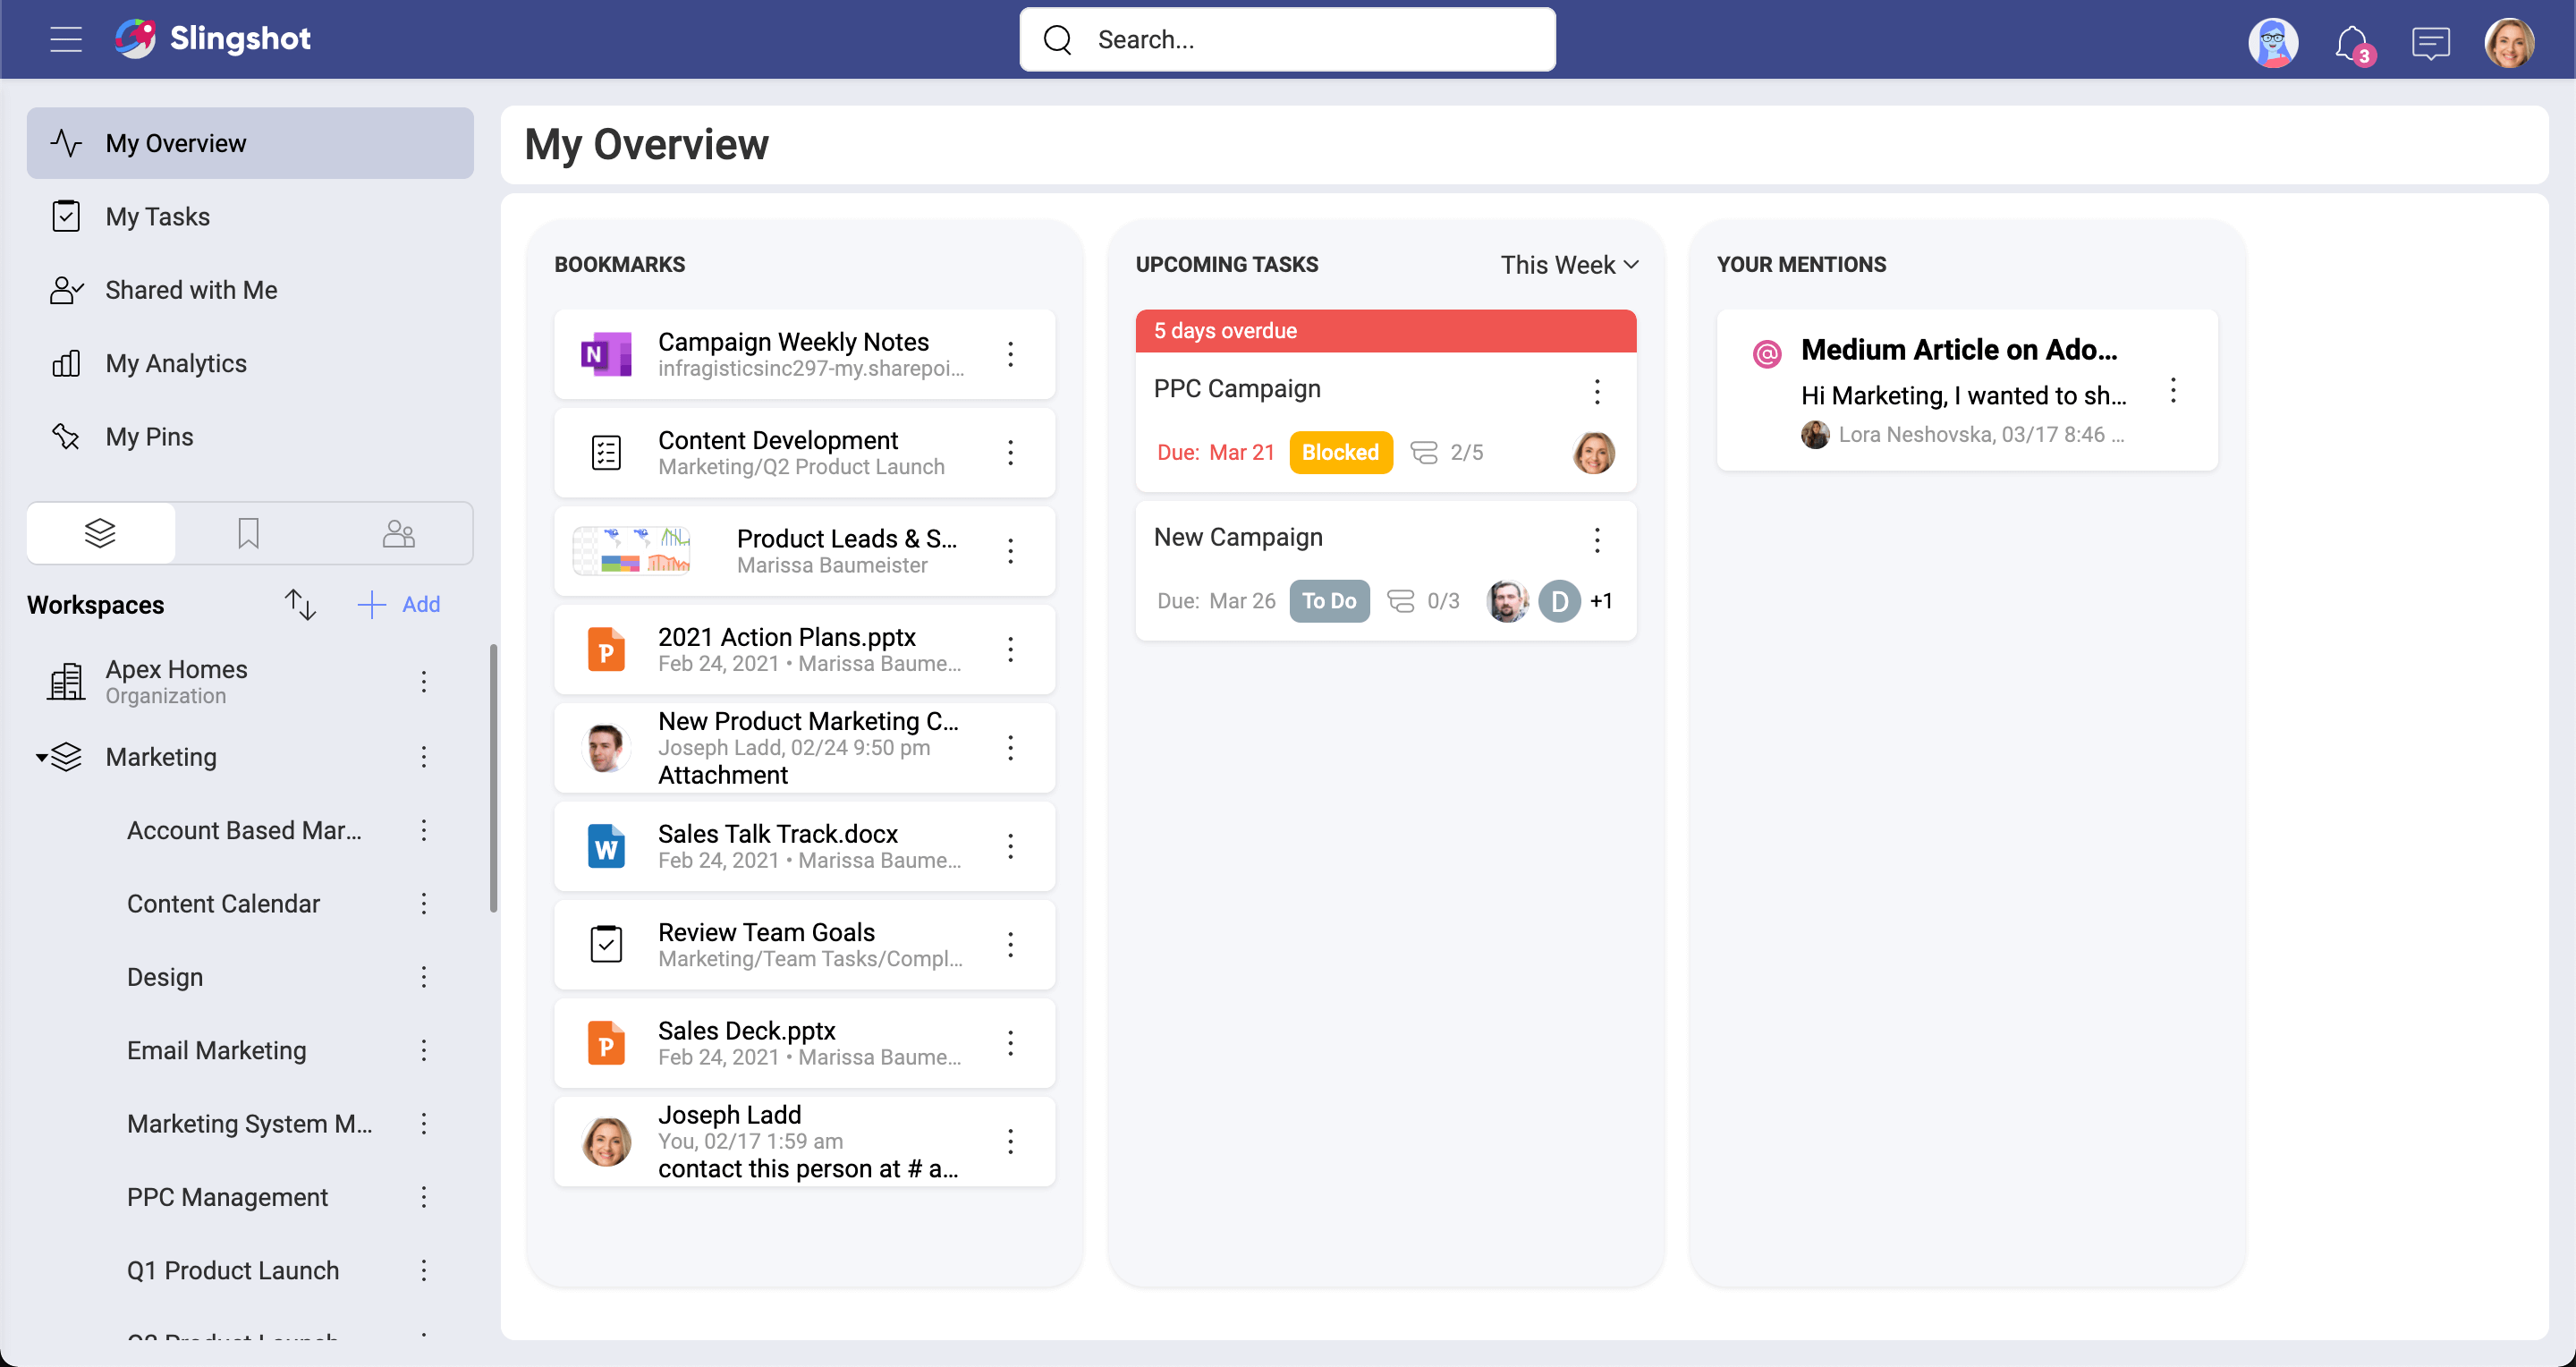Expand options menu for Campaign Weekly Notes bookmark
Screen dimensions: 2576x1367
pos(1011,354)
